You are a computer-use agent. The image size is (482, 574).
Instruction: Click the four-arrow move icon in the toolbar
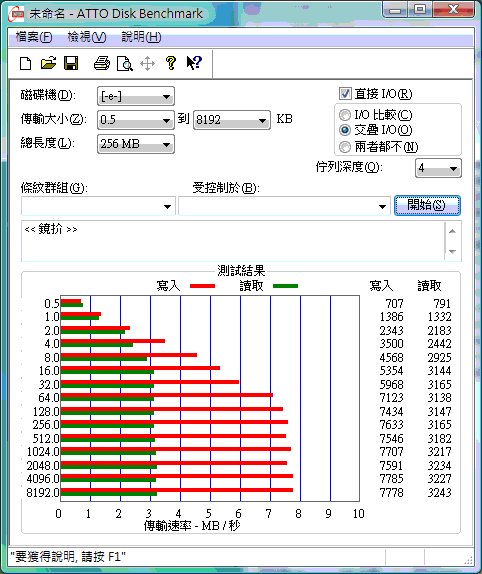coord(147,63)
